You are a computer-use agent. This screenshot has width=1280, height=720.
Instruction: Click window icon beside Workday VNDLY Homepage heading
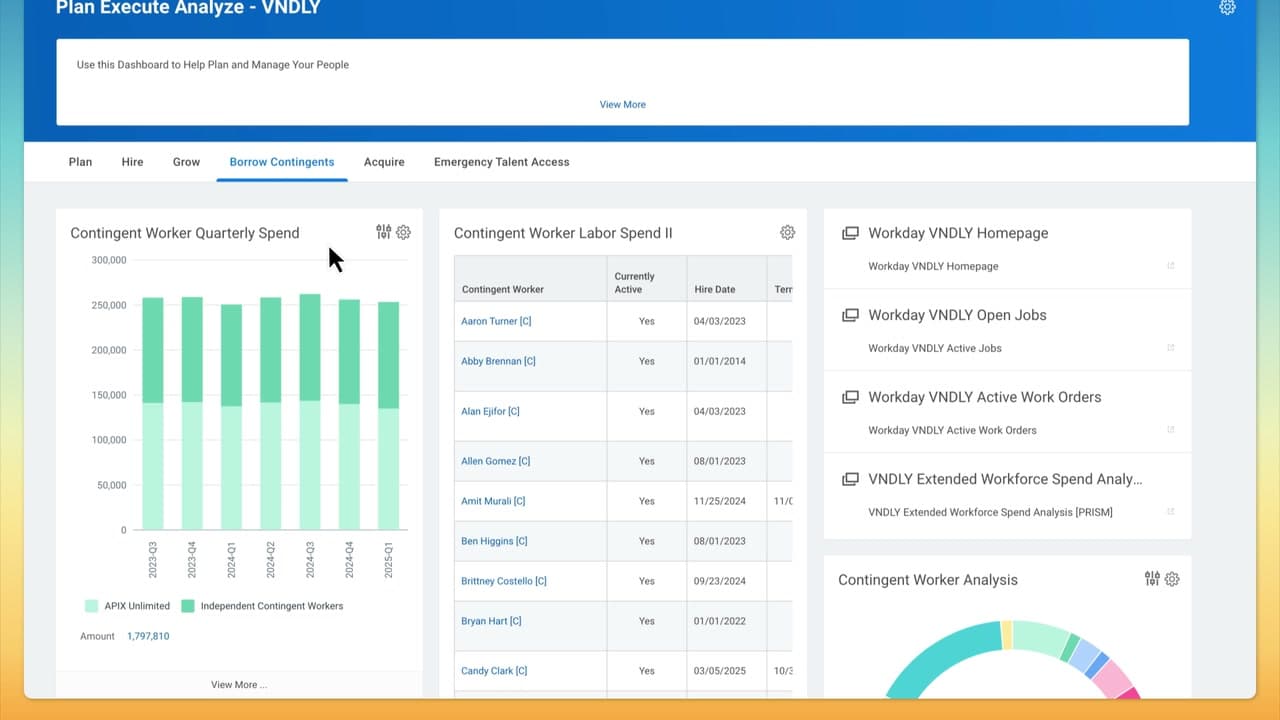coord(850,233)
